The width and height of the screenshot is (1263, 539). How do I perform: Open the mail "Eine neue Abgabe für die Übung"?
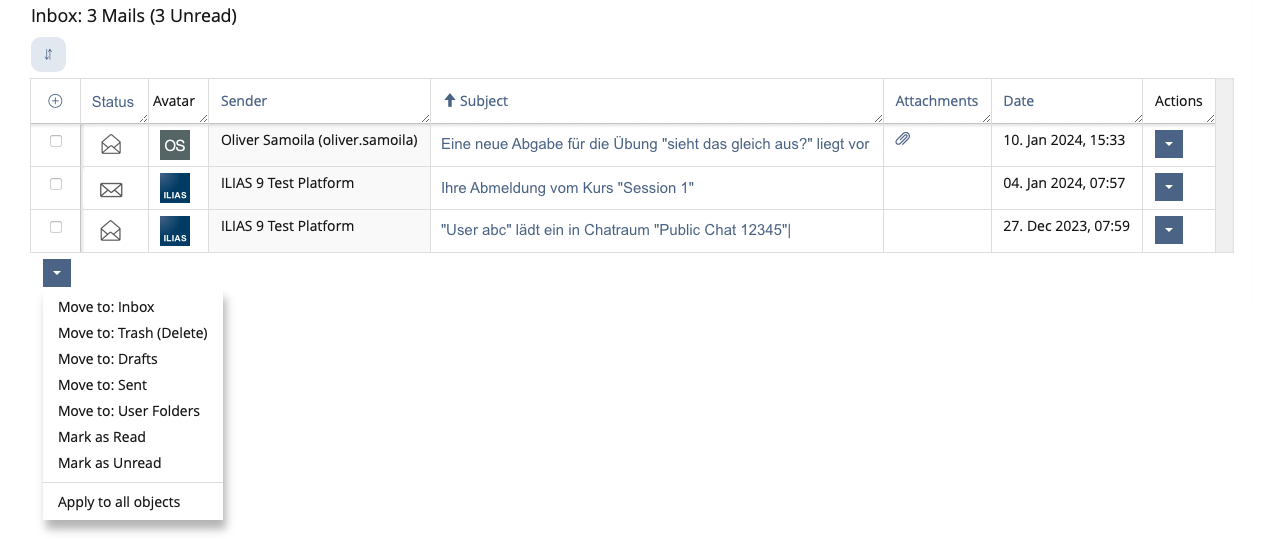pyautogui.click(x=654, y=144)
